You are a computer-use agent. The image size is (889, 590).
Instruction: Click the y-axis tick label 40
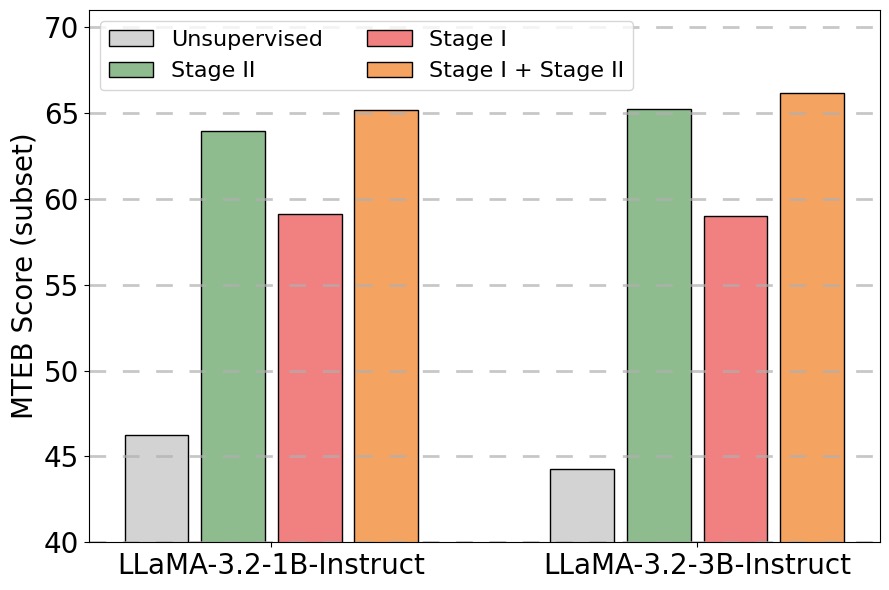click(62, 543)
